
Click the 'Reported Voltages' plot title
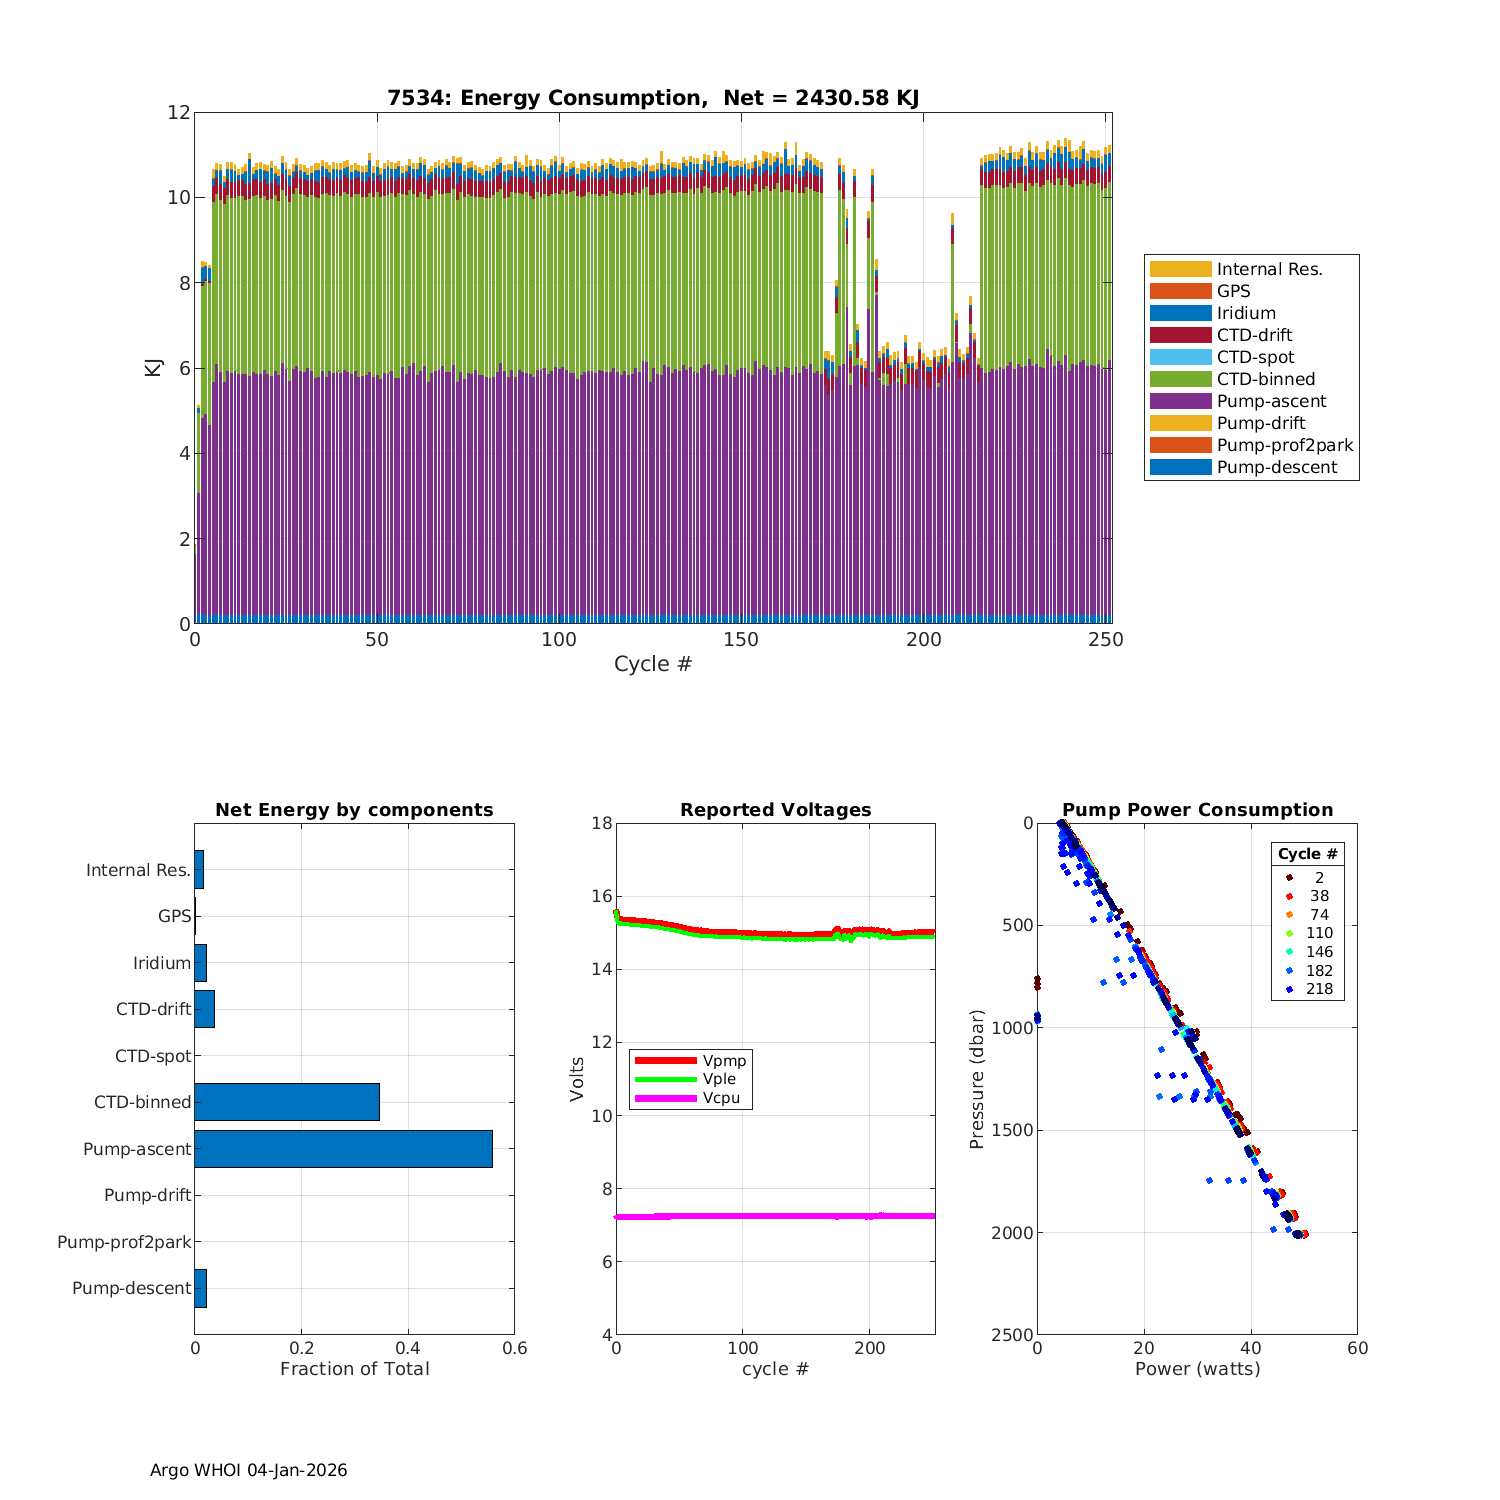[x=775, y=810]
